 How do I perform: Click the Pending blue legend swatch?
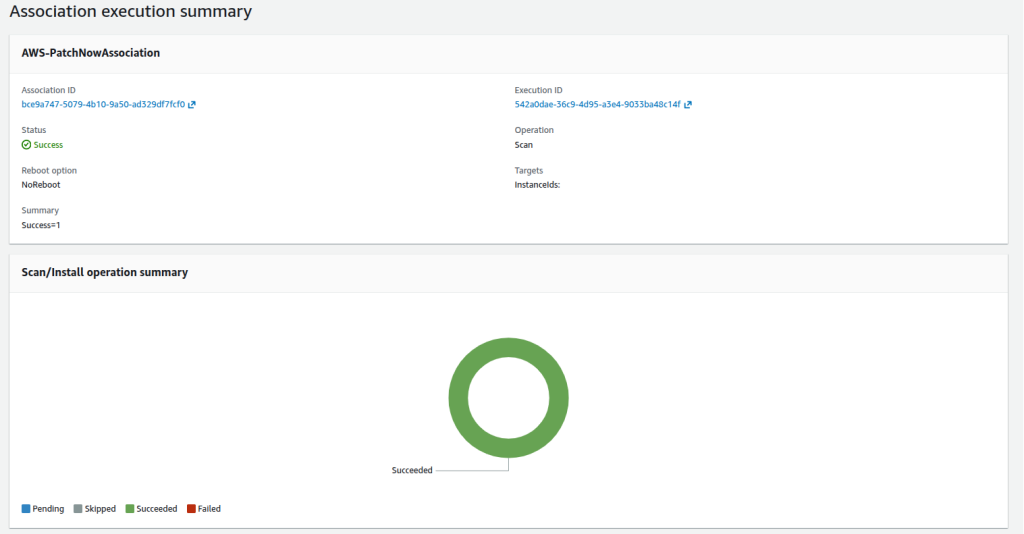tap(26, 509)
